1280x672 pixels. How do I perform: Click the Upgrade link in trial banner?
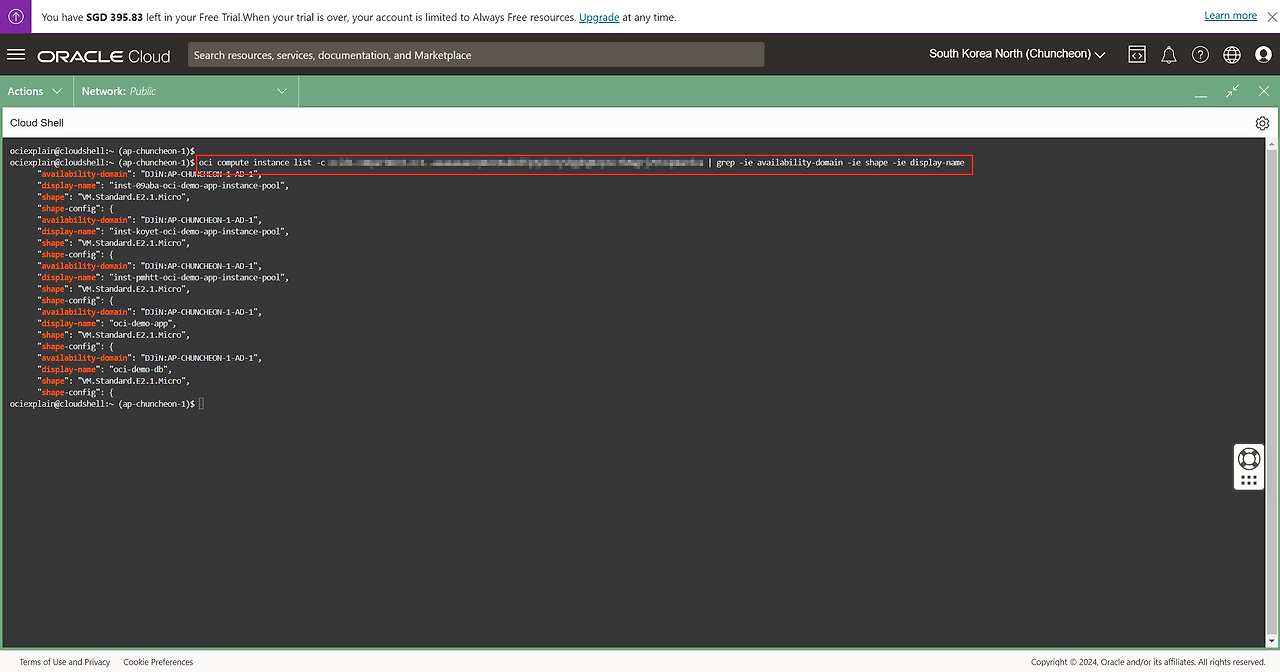pyautogui.click(x=599, y=17)
